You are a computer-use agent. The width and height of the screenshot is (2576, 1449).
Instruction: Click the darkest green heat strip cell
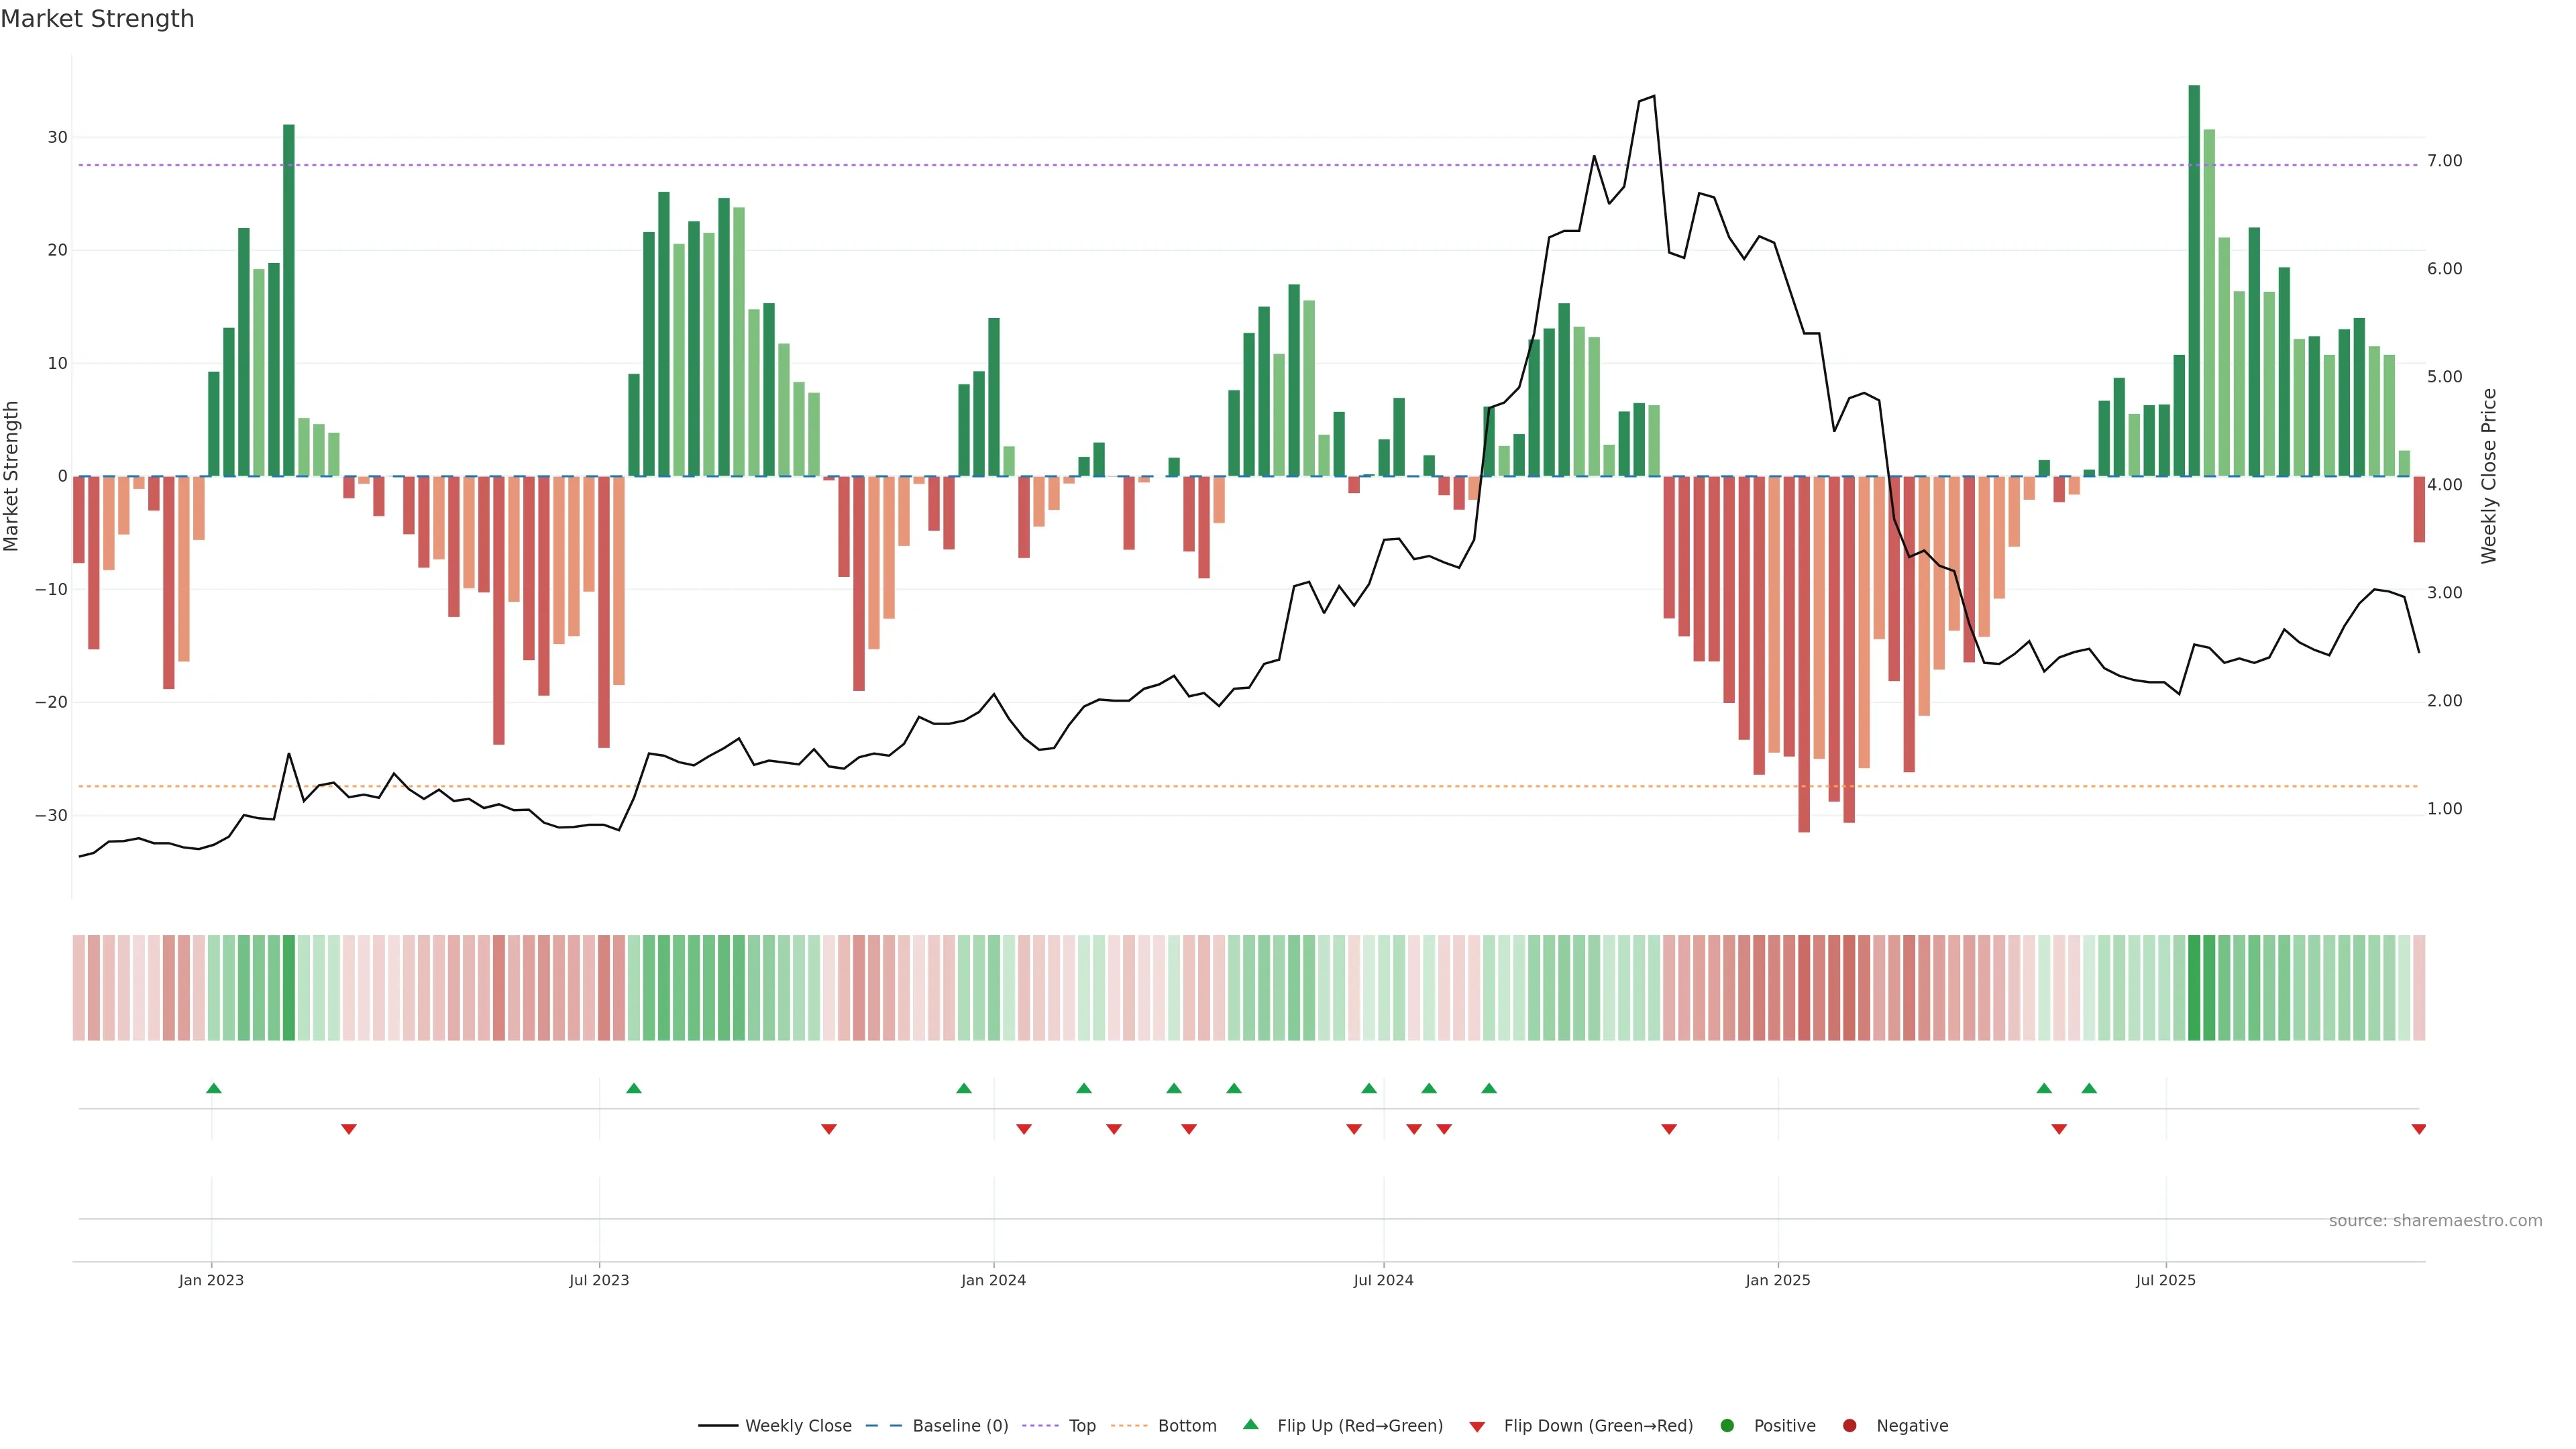point(2194,987)
